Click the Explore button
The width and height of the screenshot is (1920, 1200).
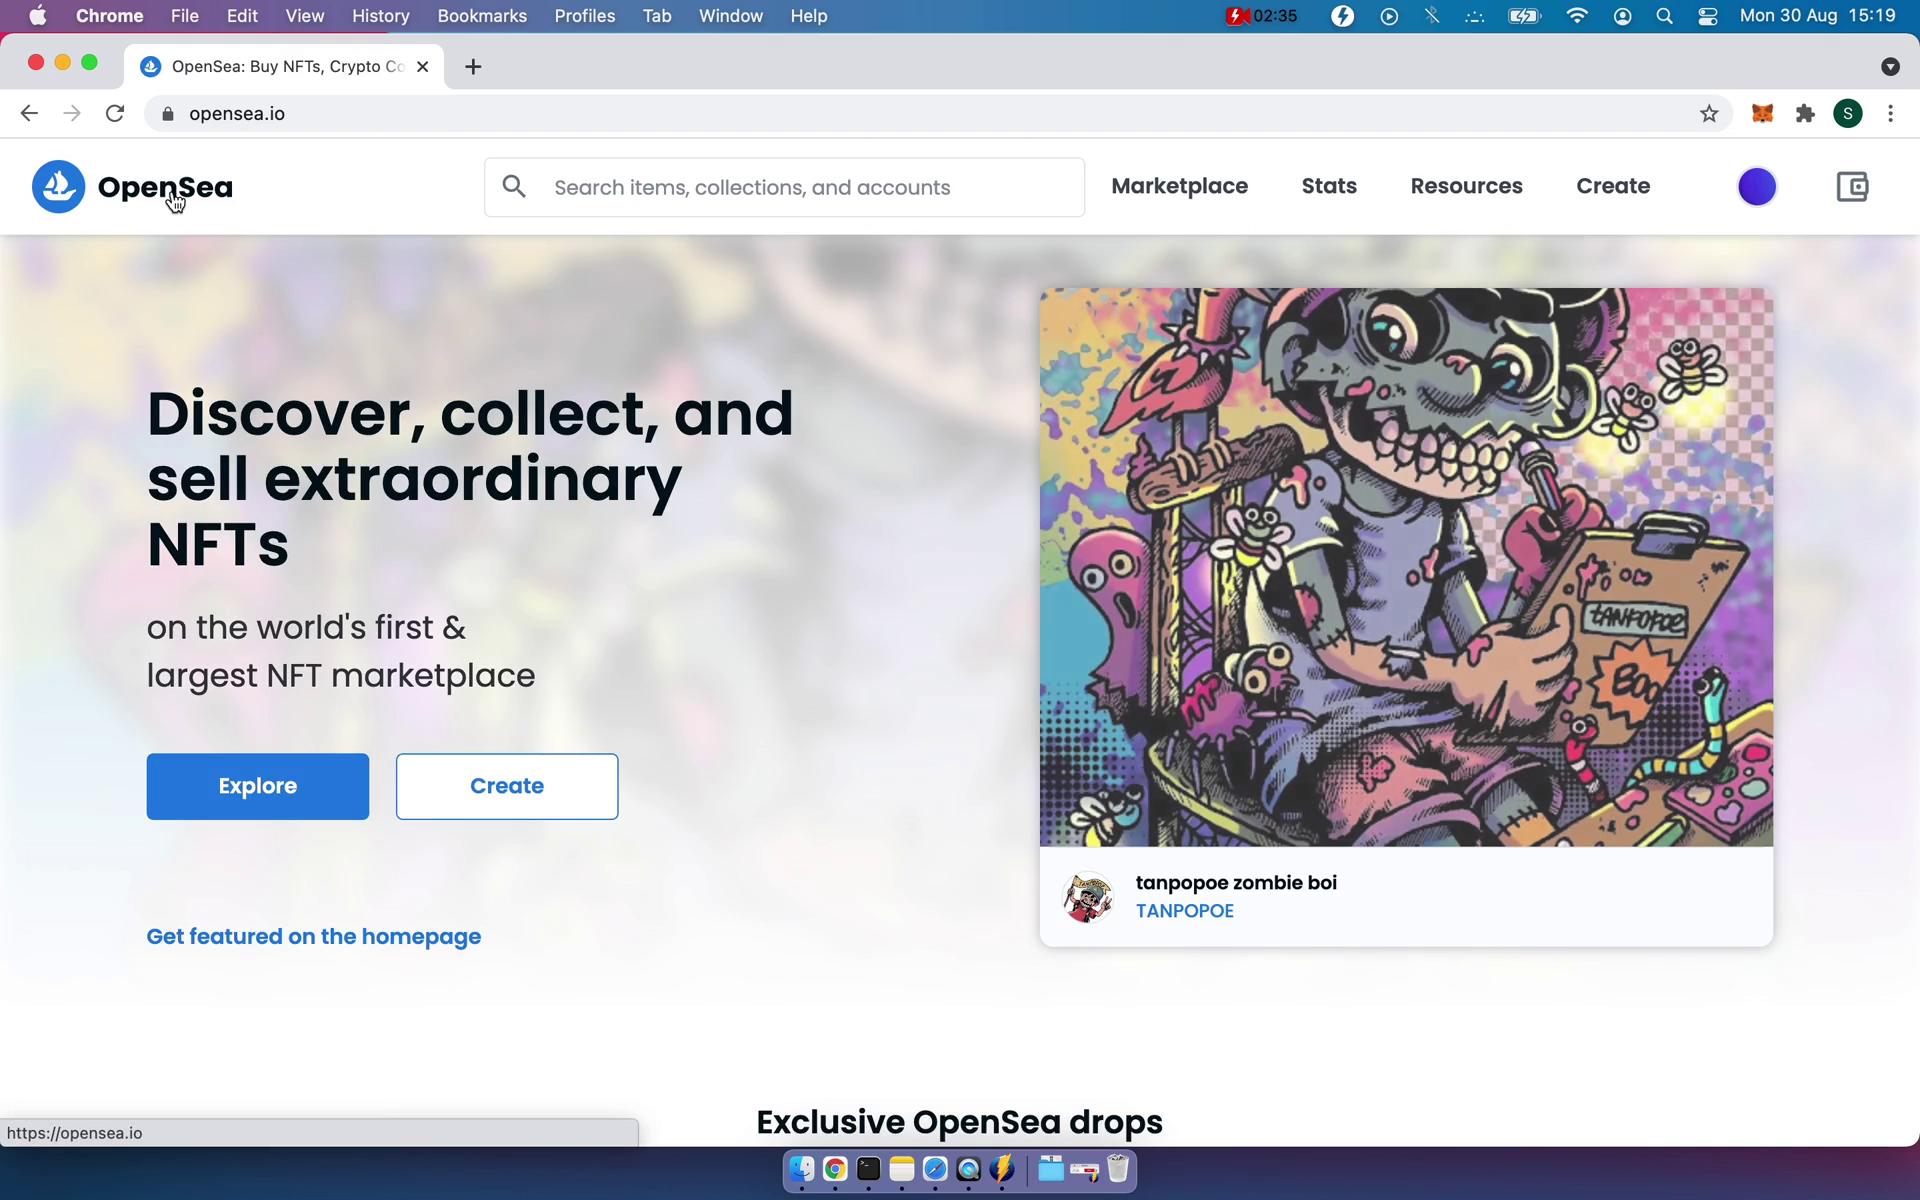click(x=257, y=785)
